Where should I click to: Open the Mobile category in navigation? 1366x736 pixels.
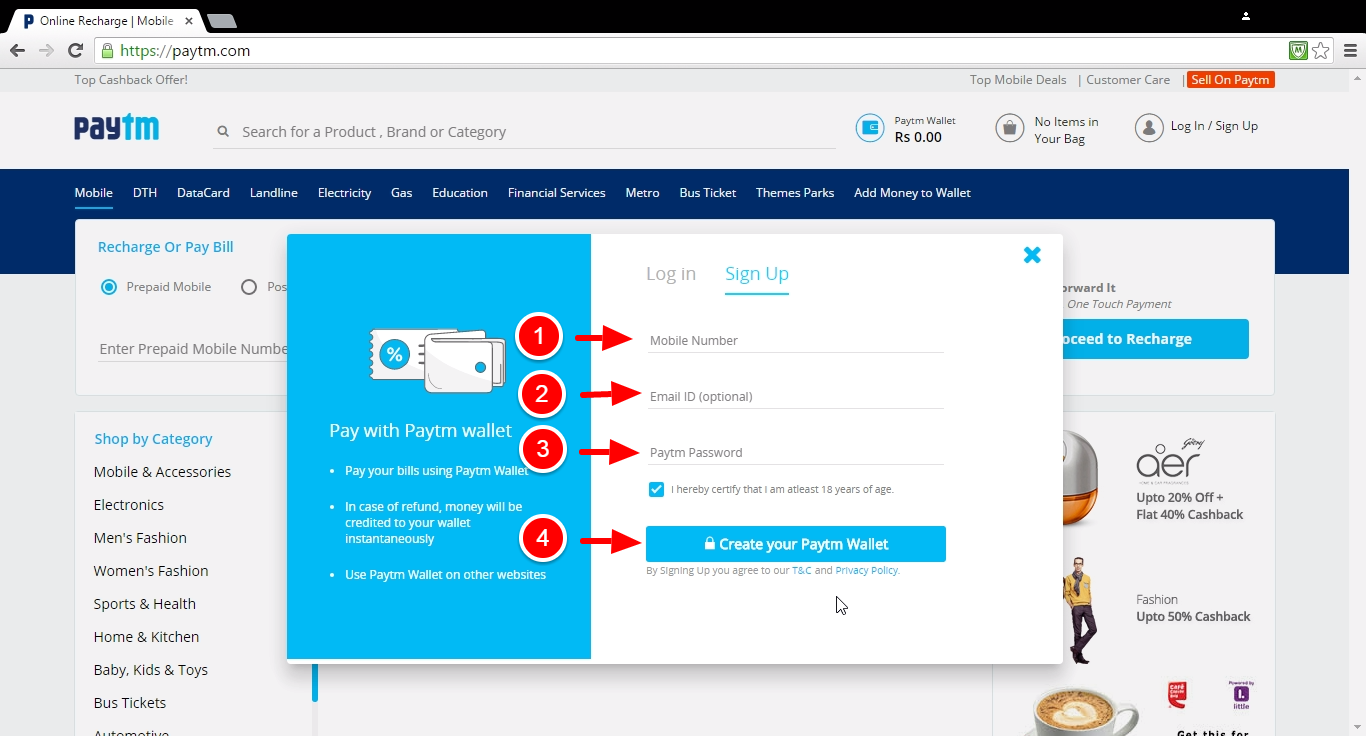point(93,193)
